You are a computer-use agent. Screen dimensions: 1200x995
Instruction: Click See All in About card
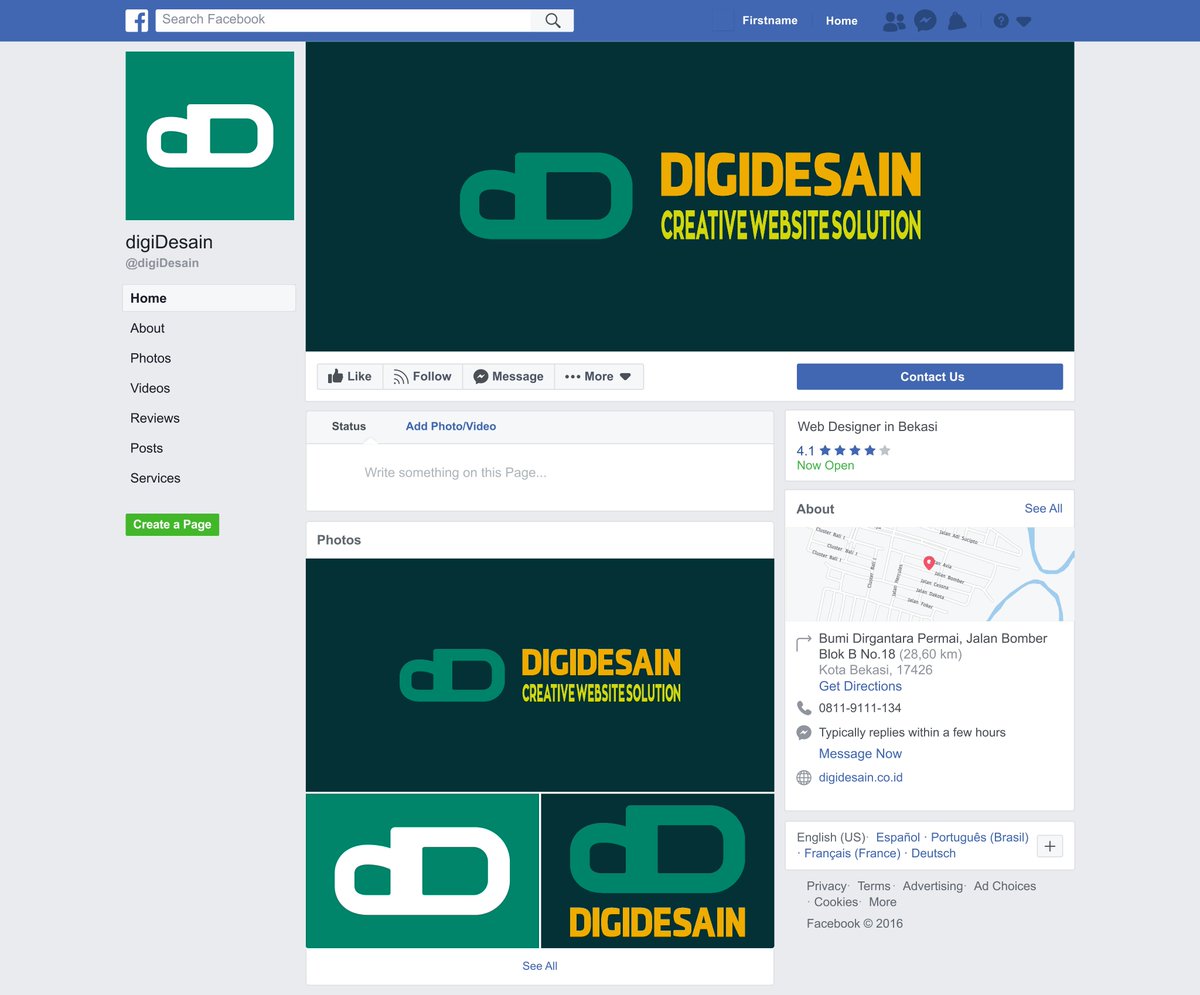(1043, 509)
